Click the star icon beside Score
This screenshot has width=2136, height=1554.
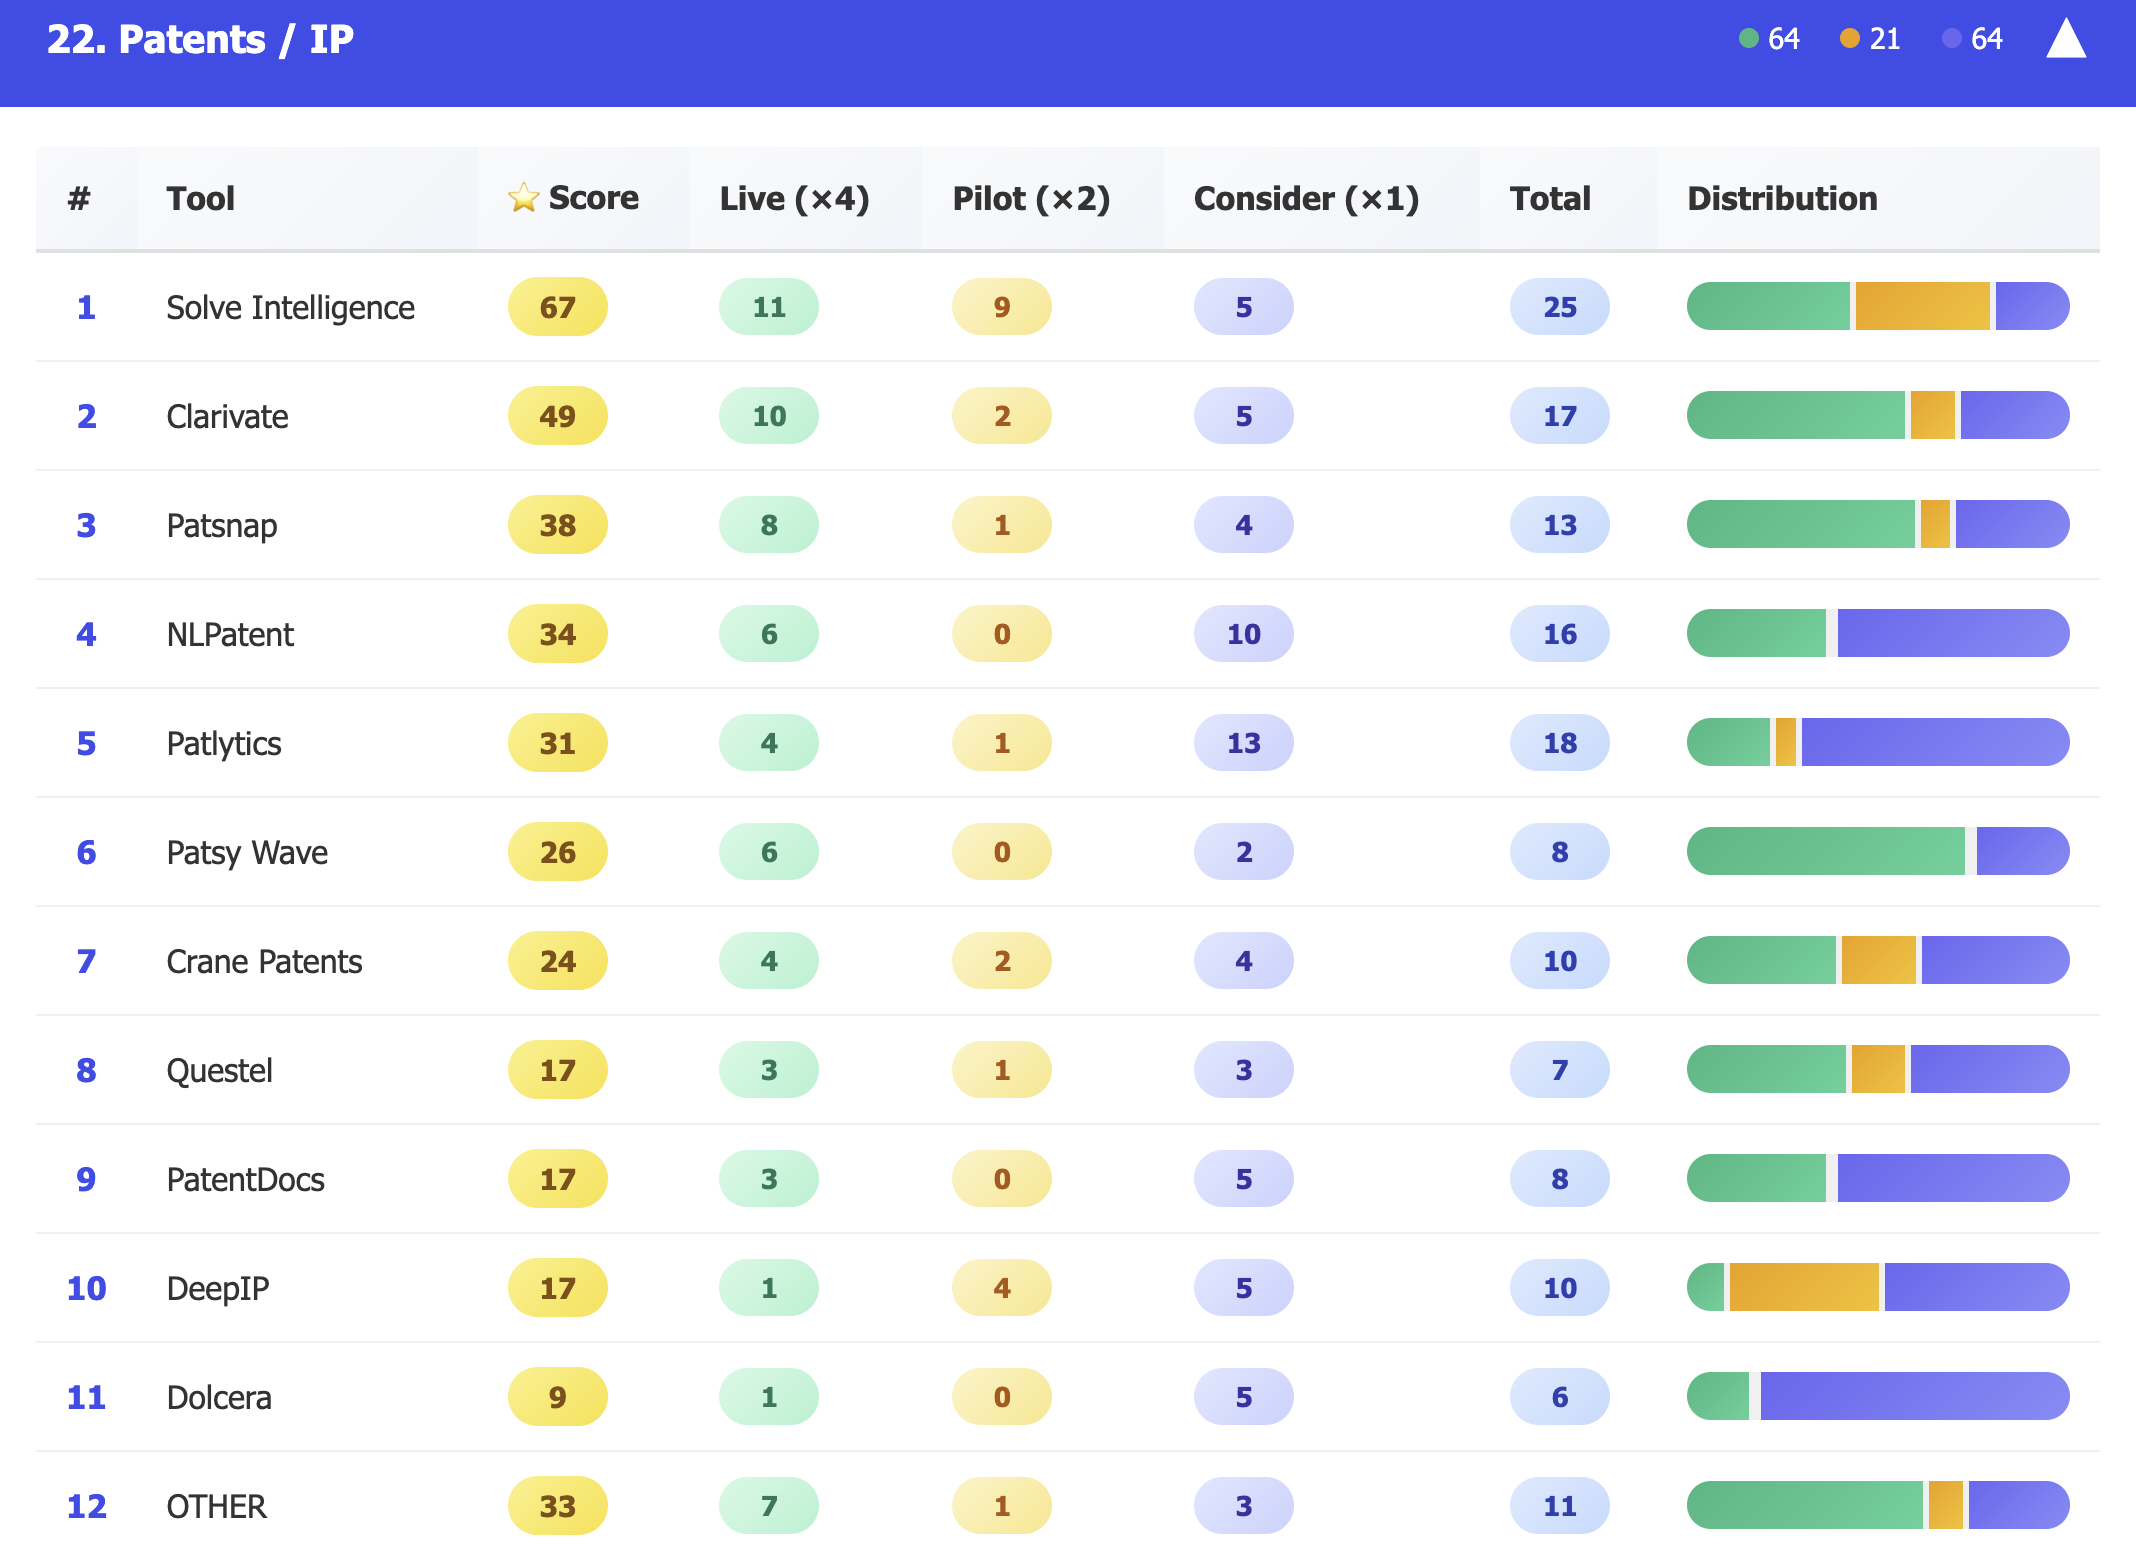(x=523, y=198)
